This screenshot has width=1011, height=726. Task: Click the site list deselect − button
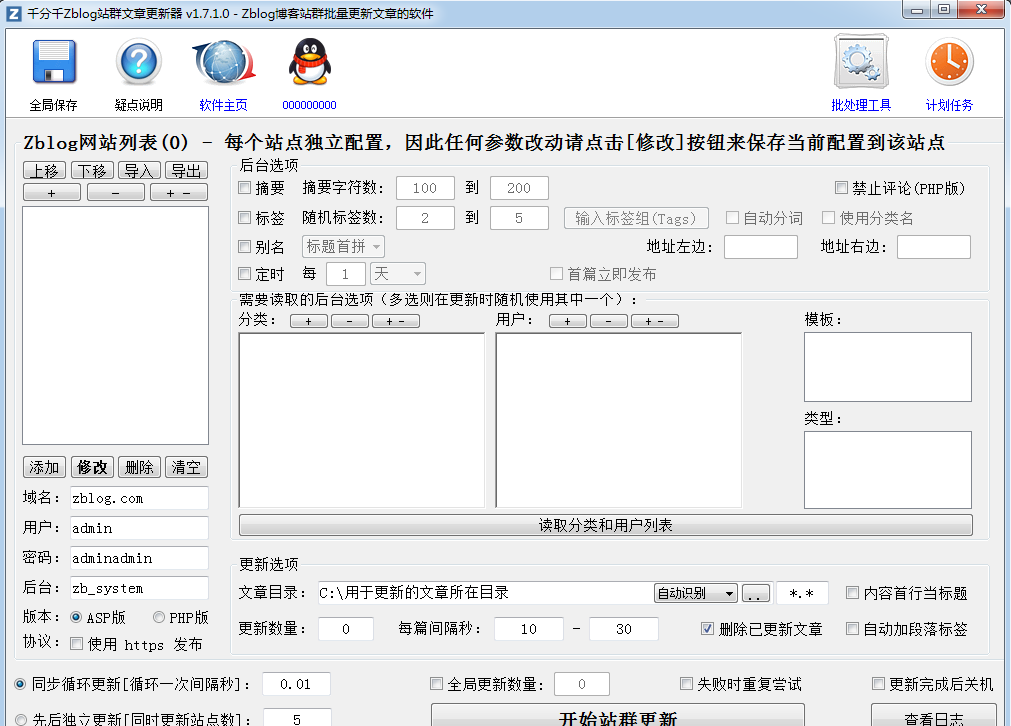pos(115,193)
